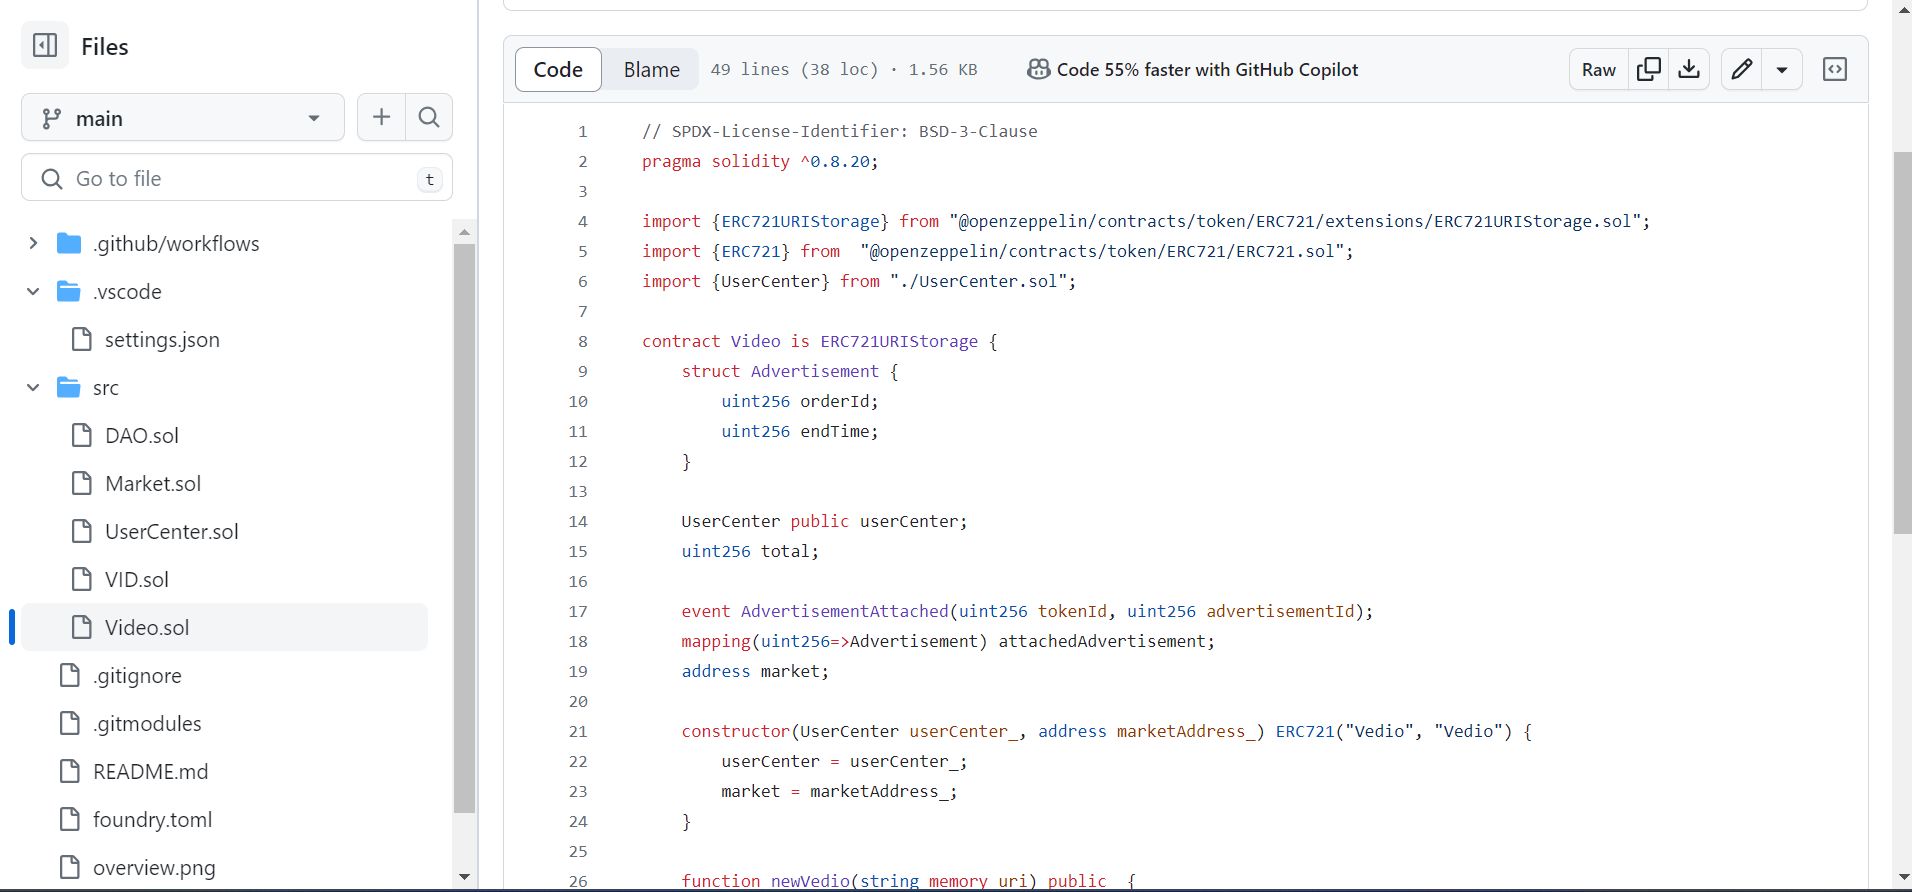Click the file tree scrollbar
Screen dimensions: 1912x892
[x=464, y=528]
